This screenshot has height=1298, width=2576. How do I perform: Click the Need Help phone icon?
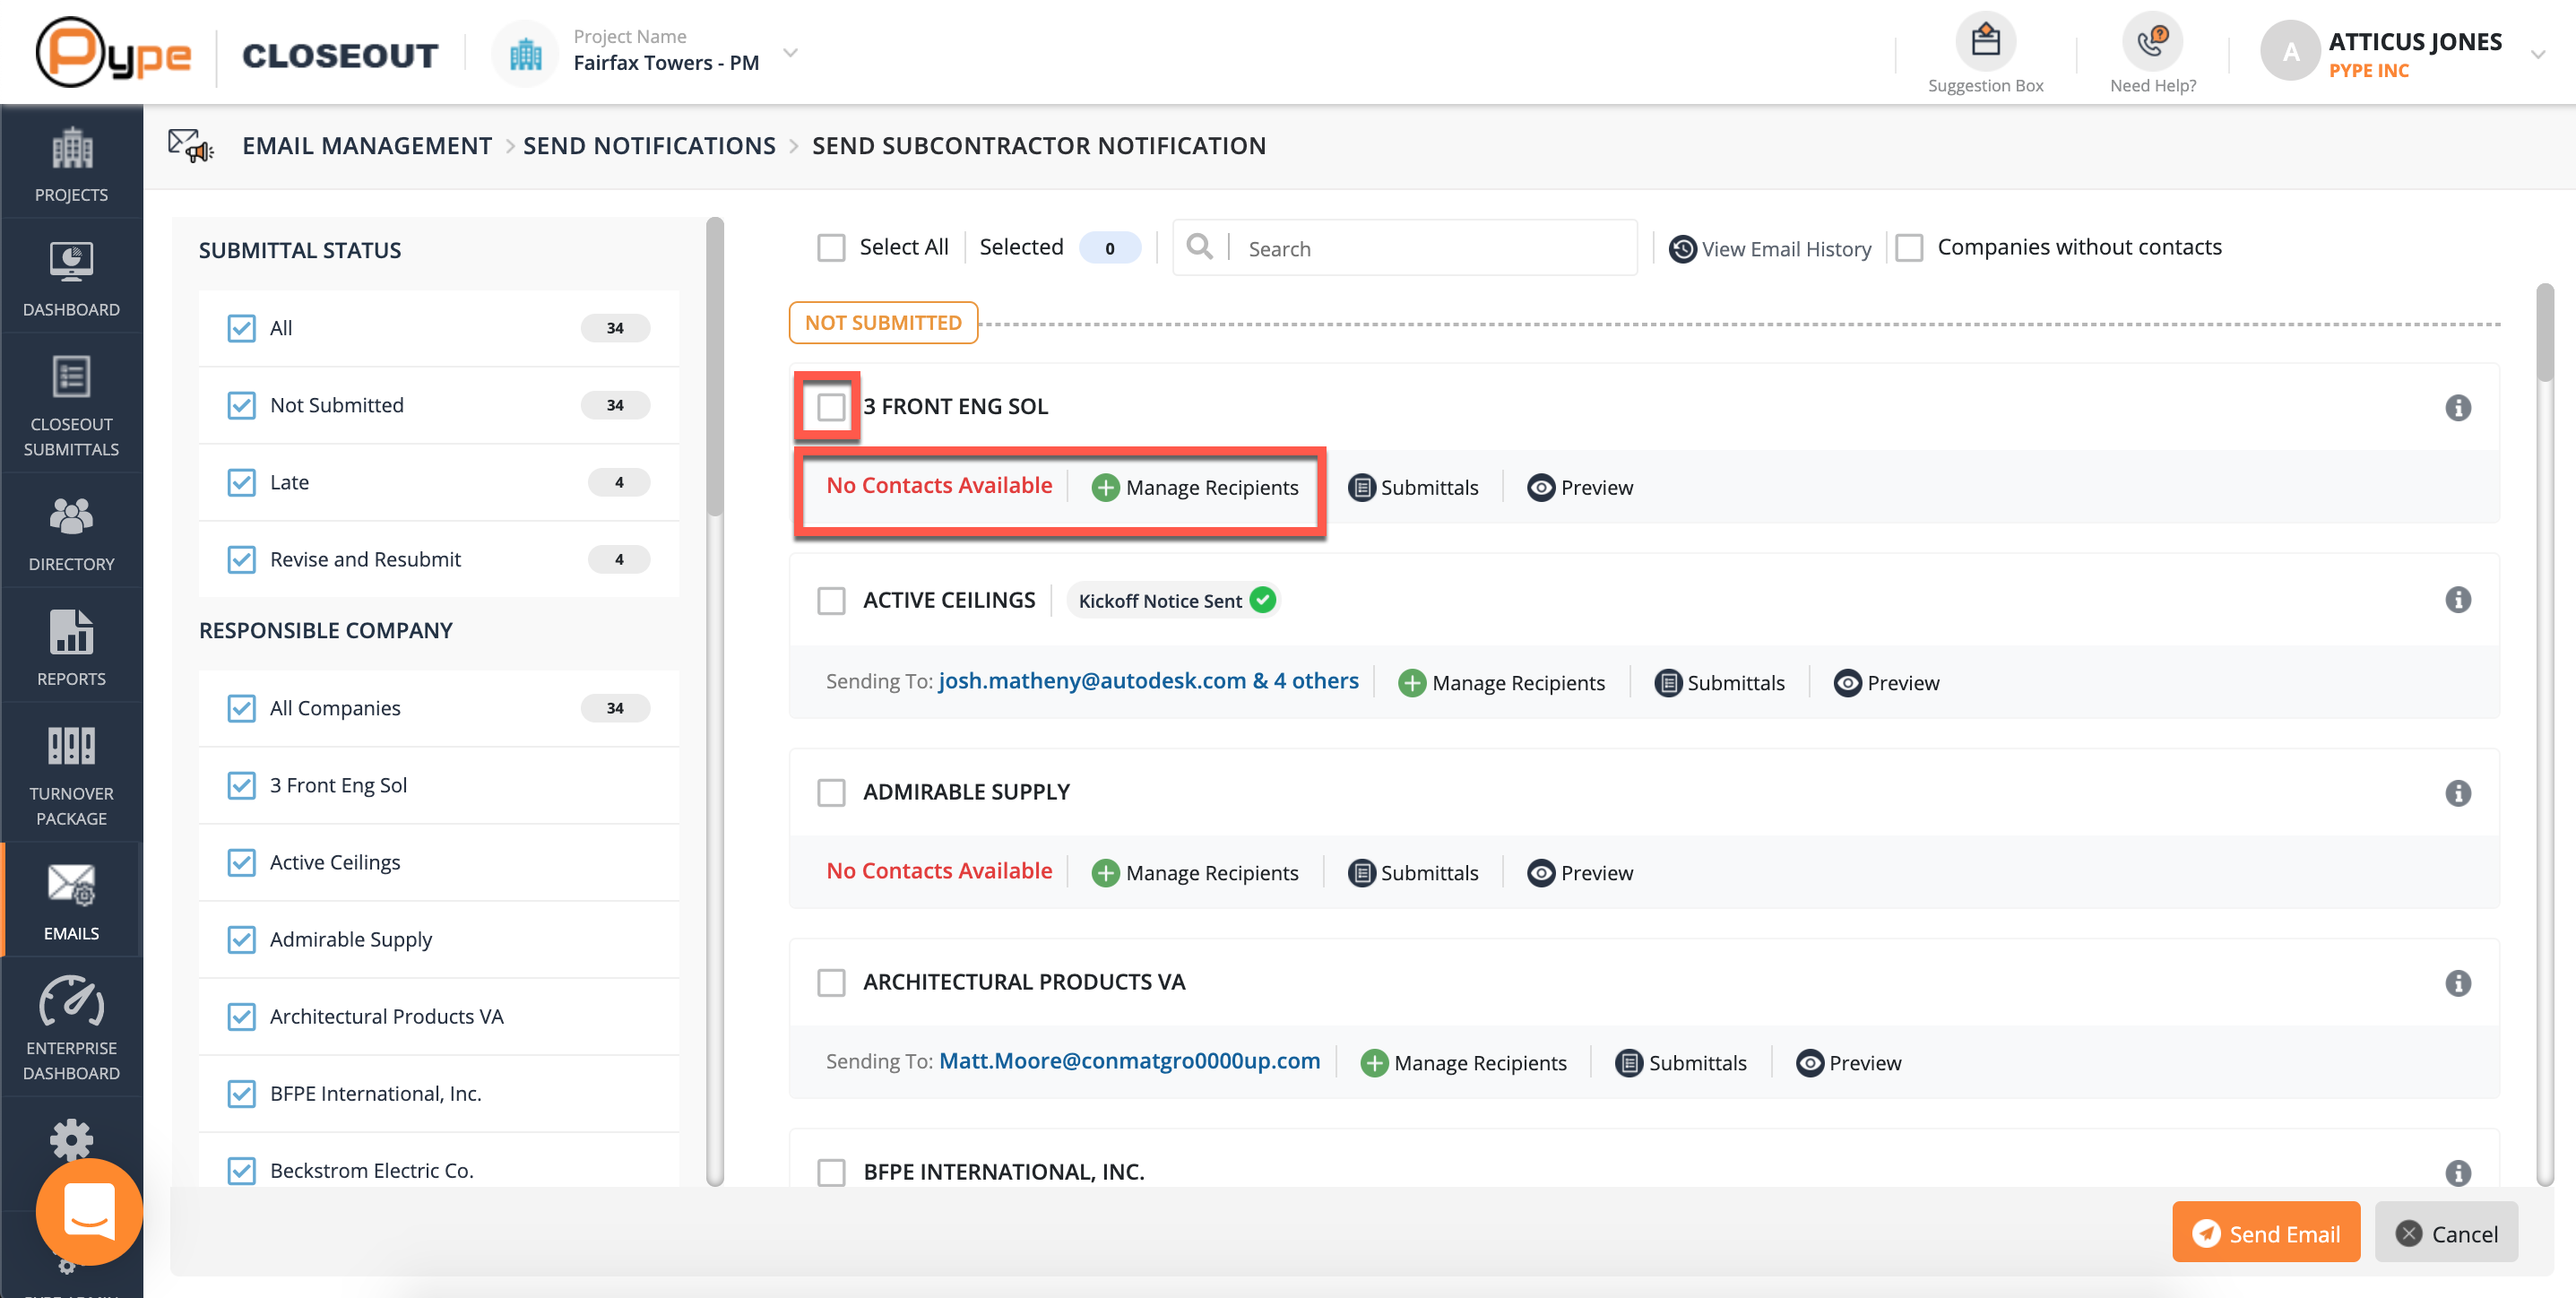[2151, 42]
